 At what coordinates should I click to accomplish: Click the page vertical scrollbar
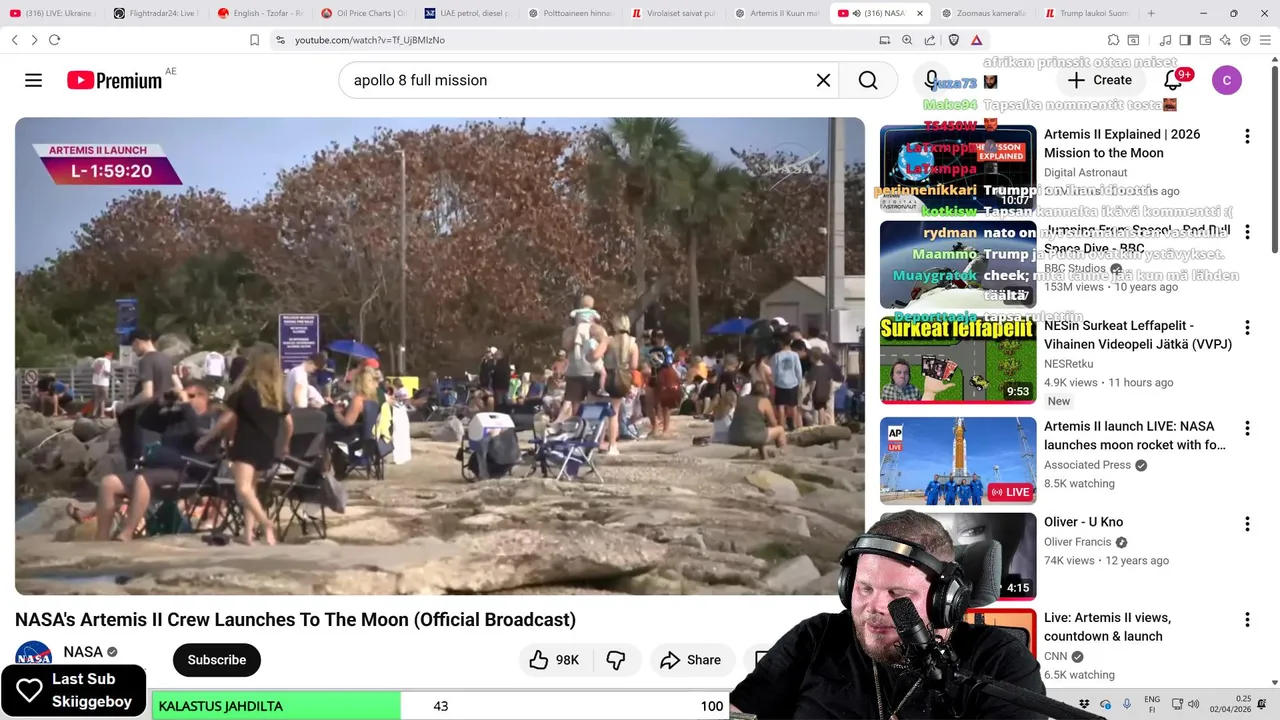coord(1274,160)
